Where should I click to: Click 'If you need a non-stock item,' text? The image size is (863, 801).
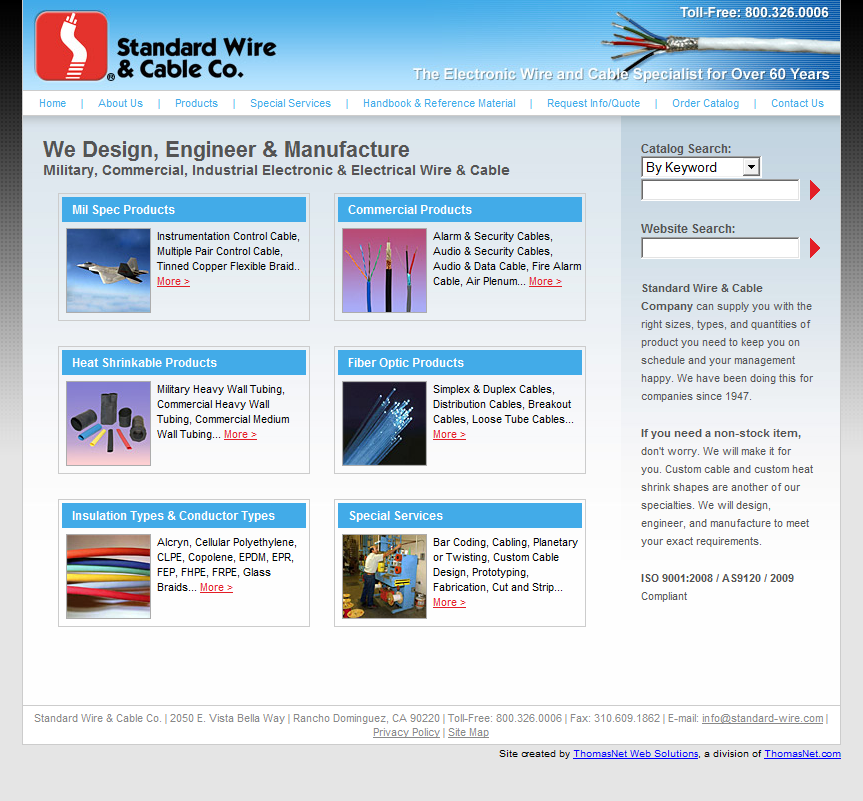(x=721, y=433)
